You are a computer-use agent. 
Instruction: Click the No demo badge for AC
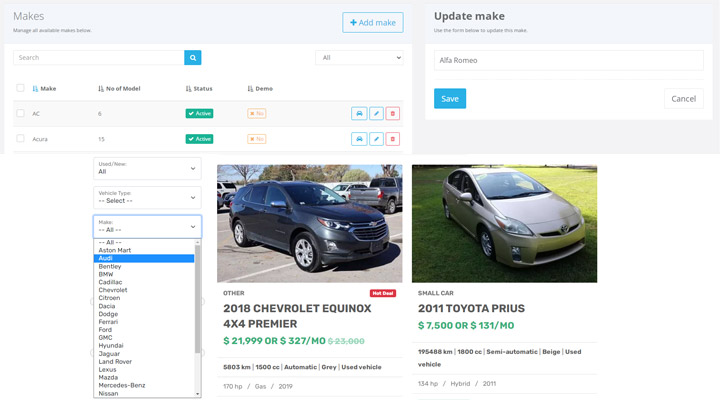[x=257, y=113]
